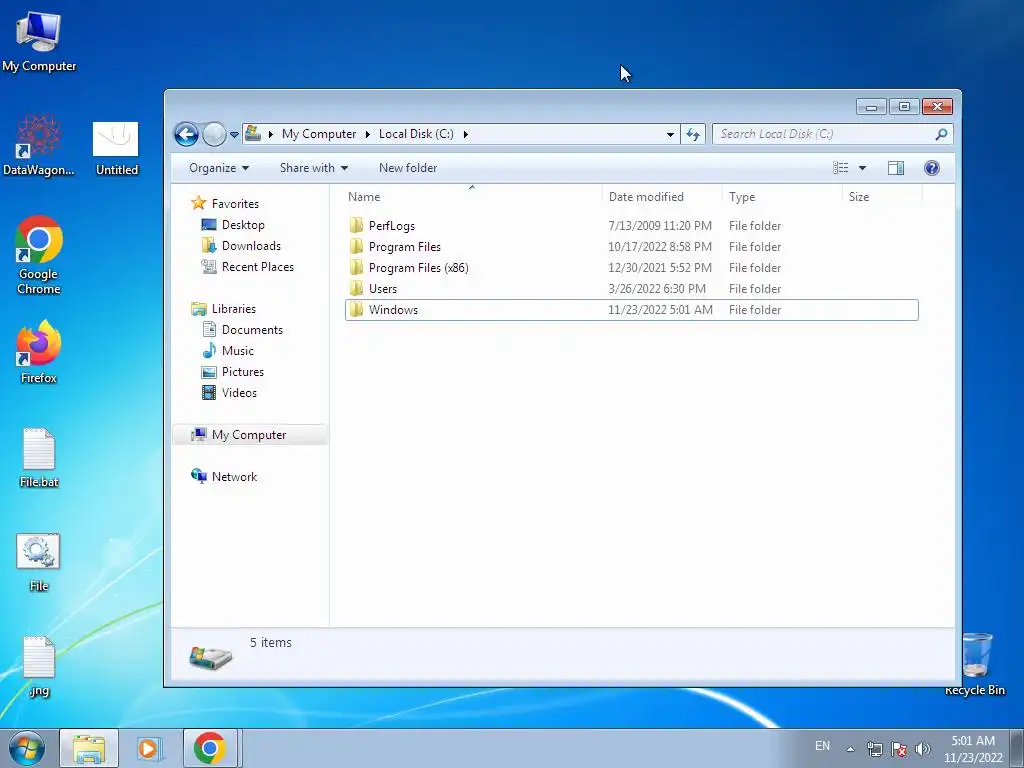Click the greyed forward navigation arrow

[x=214, y=135]
